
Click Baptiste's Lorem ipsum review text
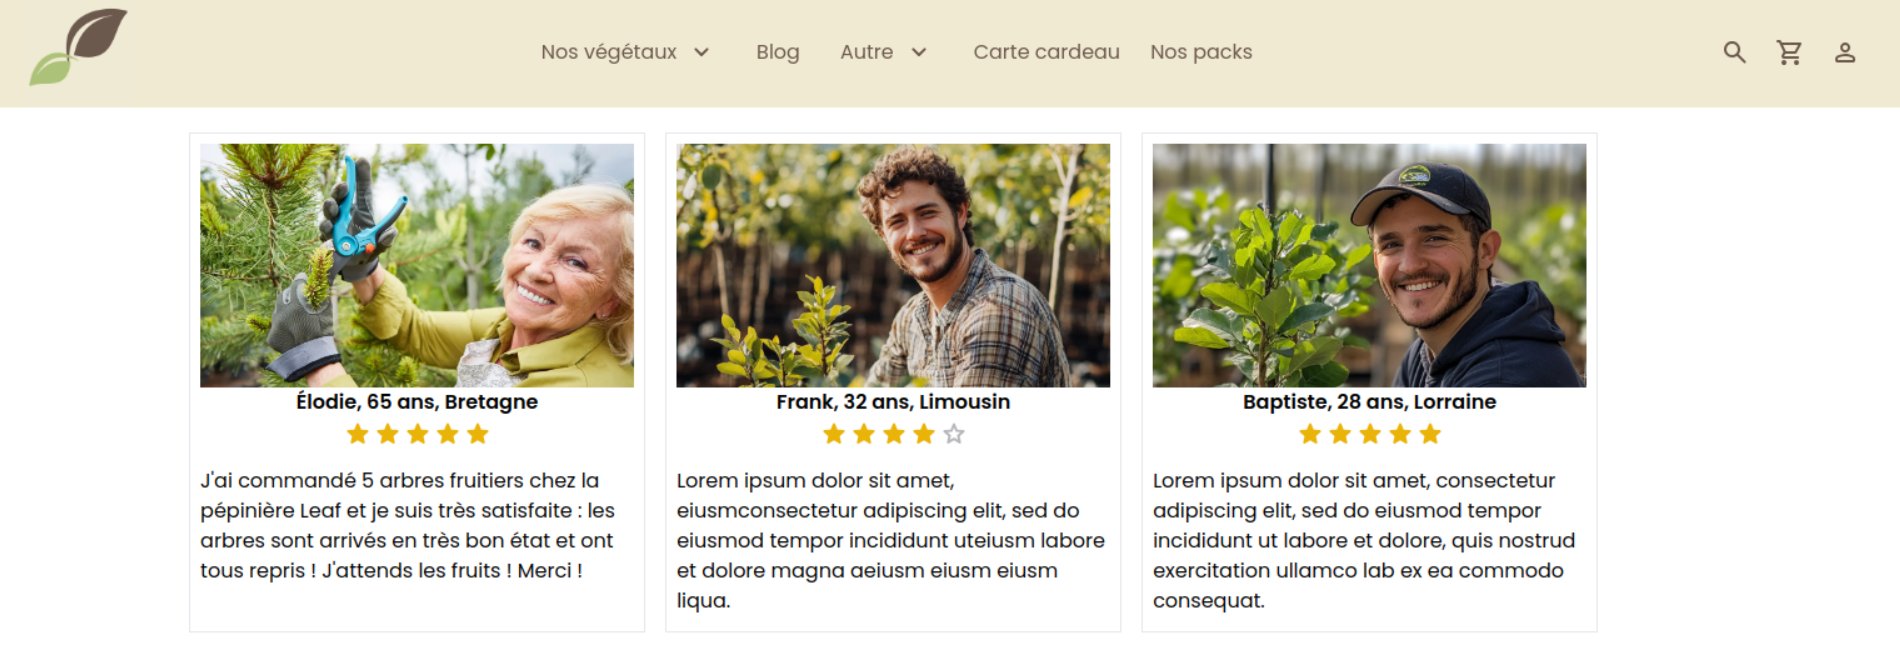click(1364, 540)
